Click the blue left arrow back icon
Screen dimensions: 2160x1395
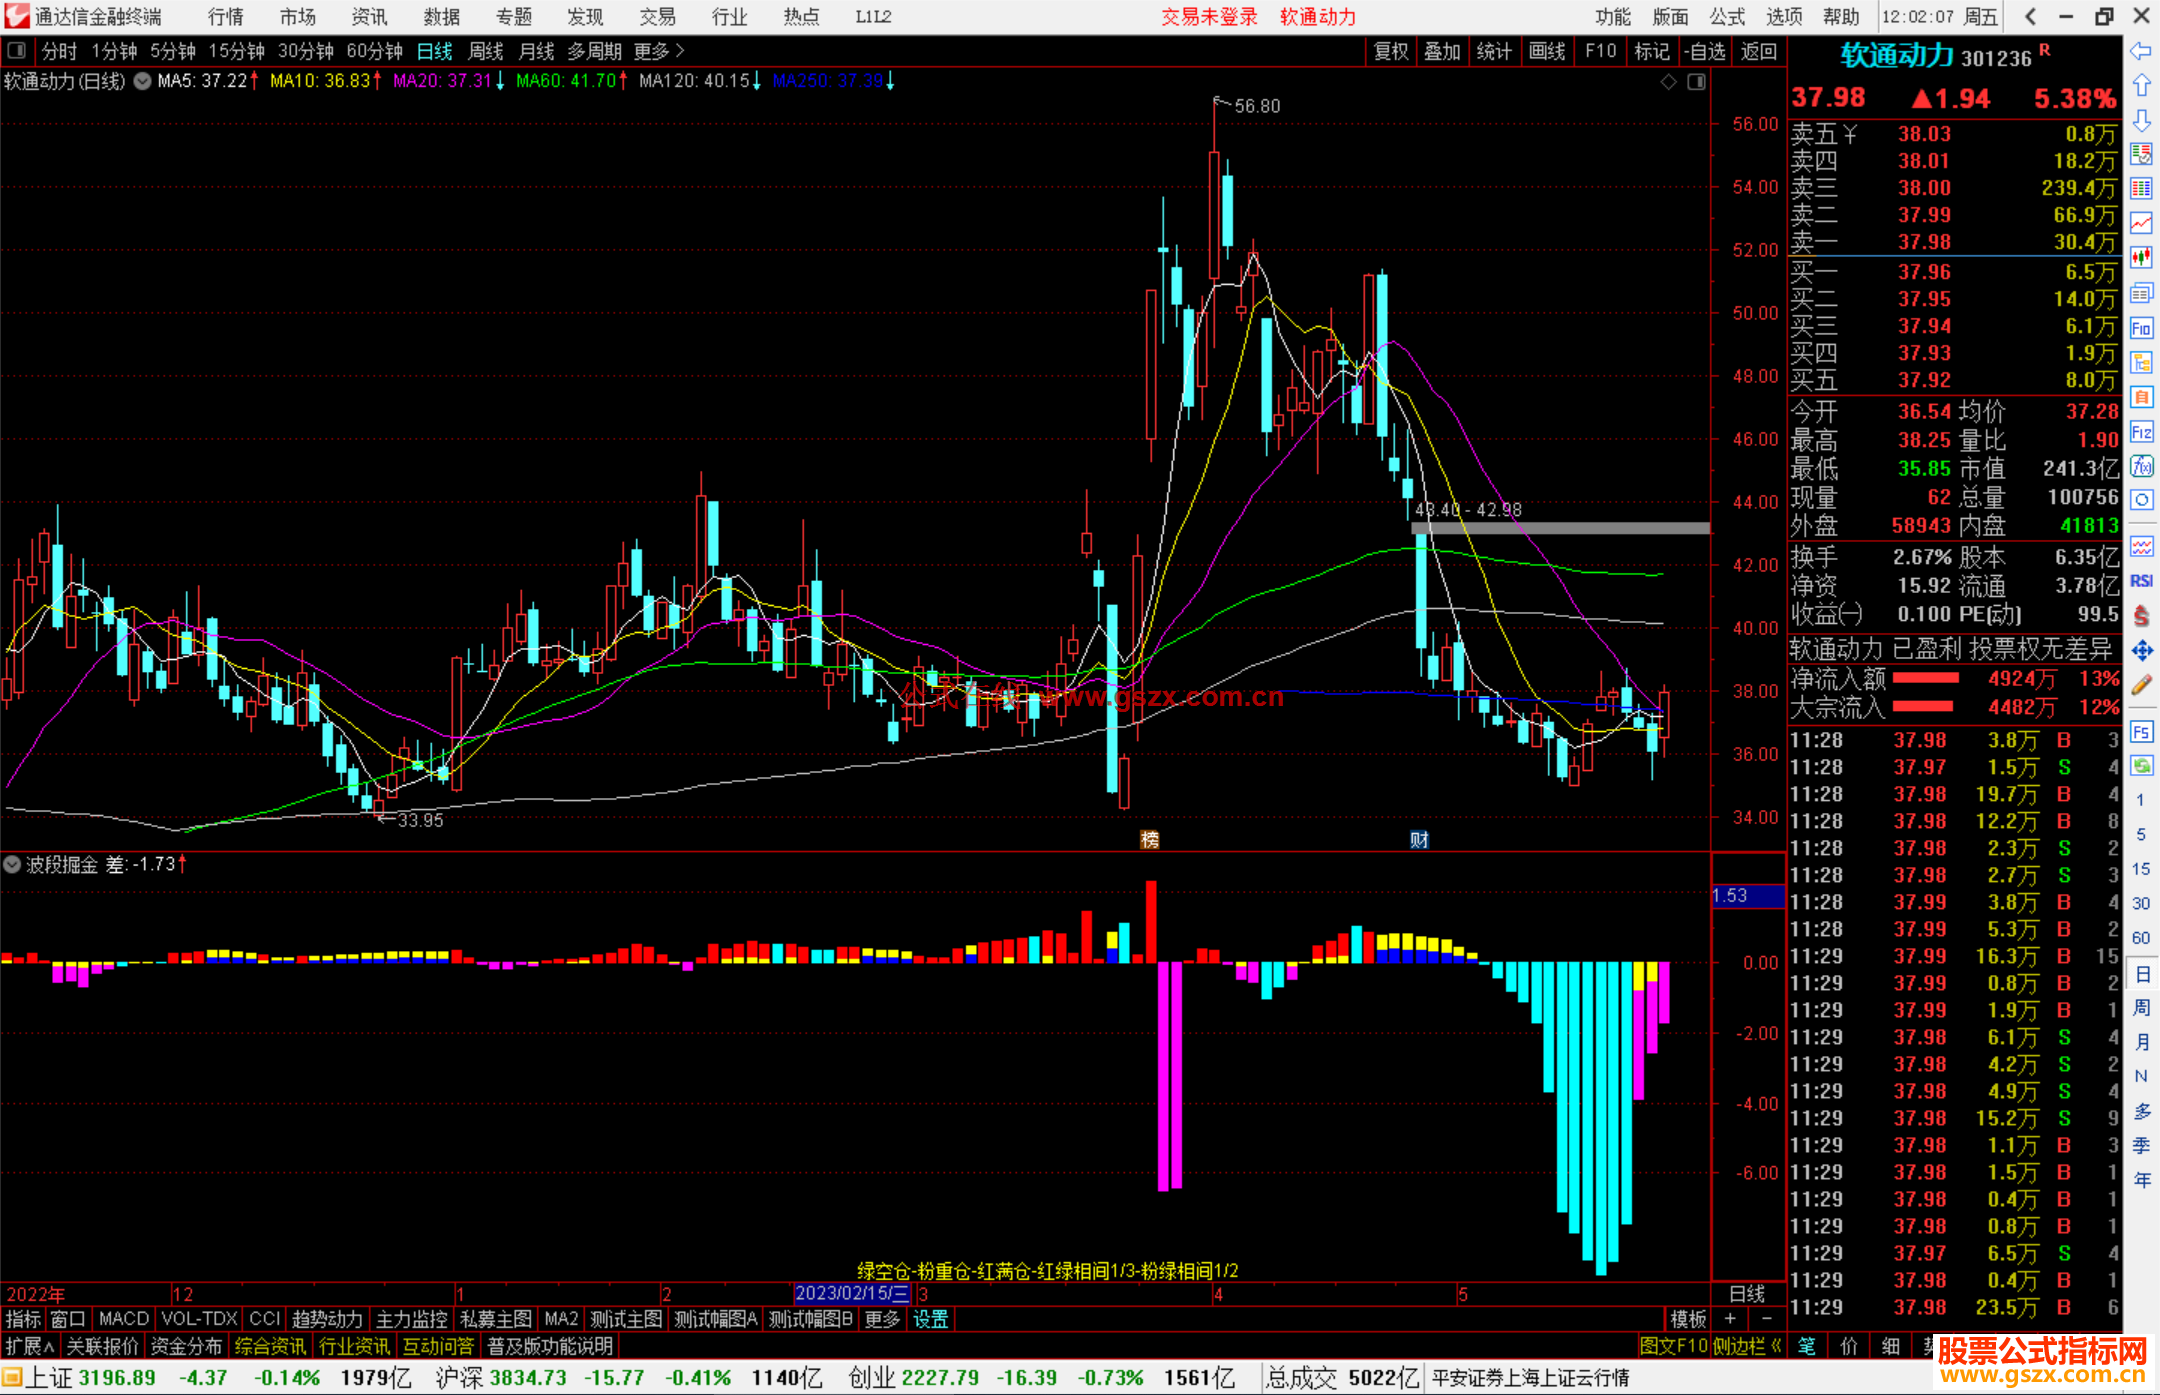click(2141, 51)
